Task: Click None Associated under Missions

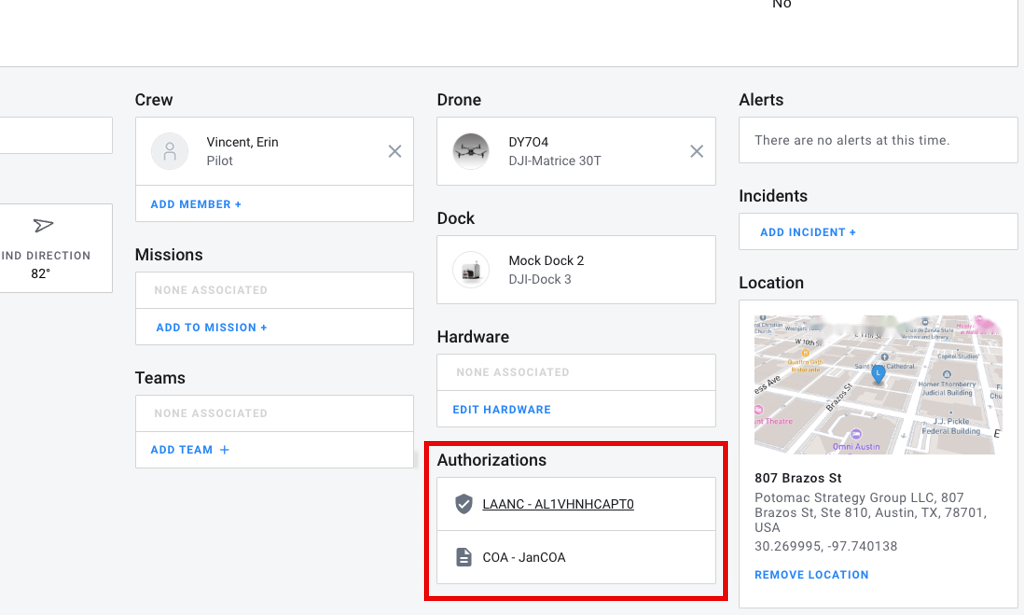Action: tap(211, 290)
